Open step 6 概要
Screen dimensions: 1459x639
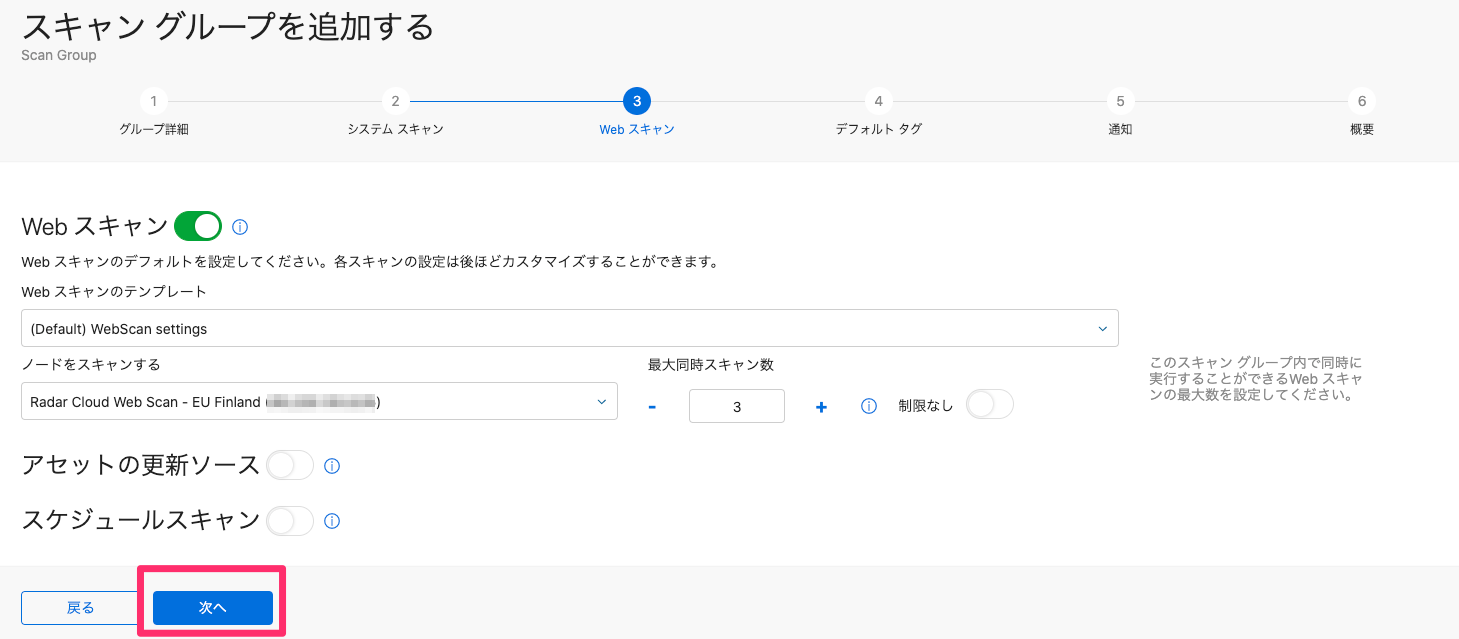(1361, 101)
